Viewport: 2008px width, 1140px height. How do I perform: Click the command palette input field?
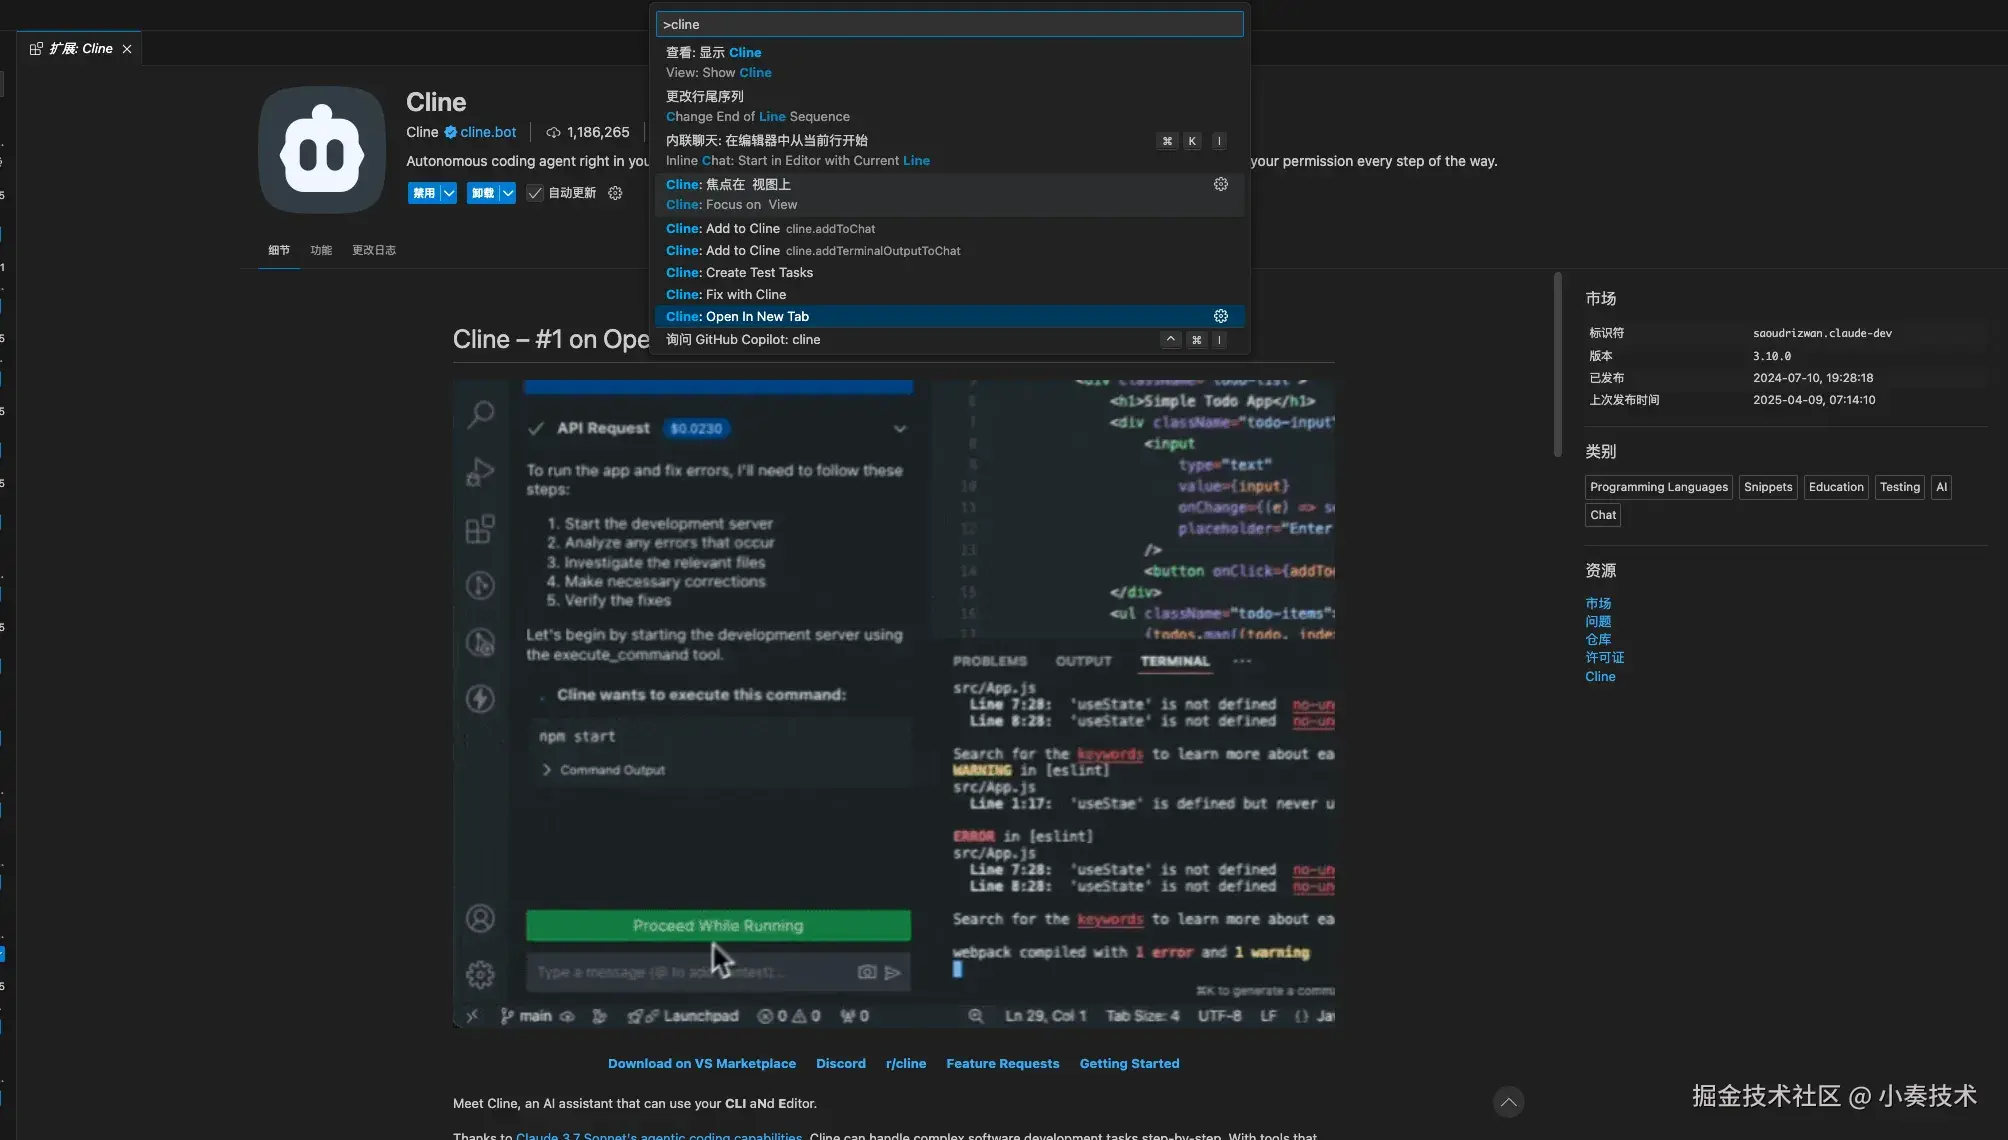click(x=949, y=24)
